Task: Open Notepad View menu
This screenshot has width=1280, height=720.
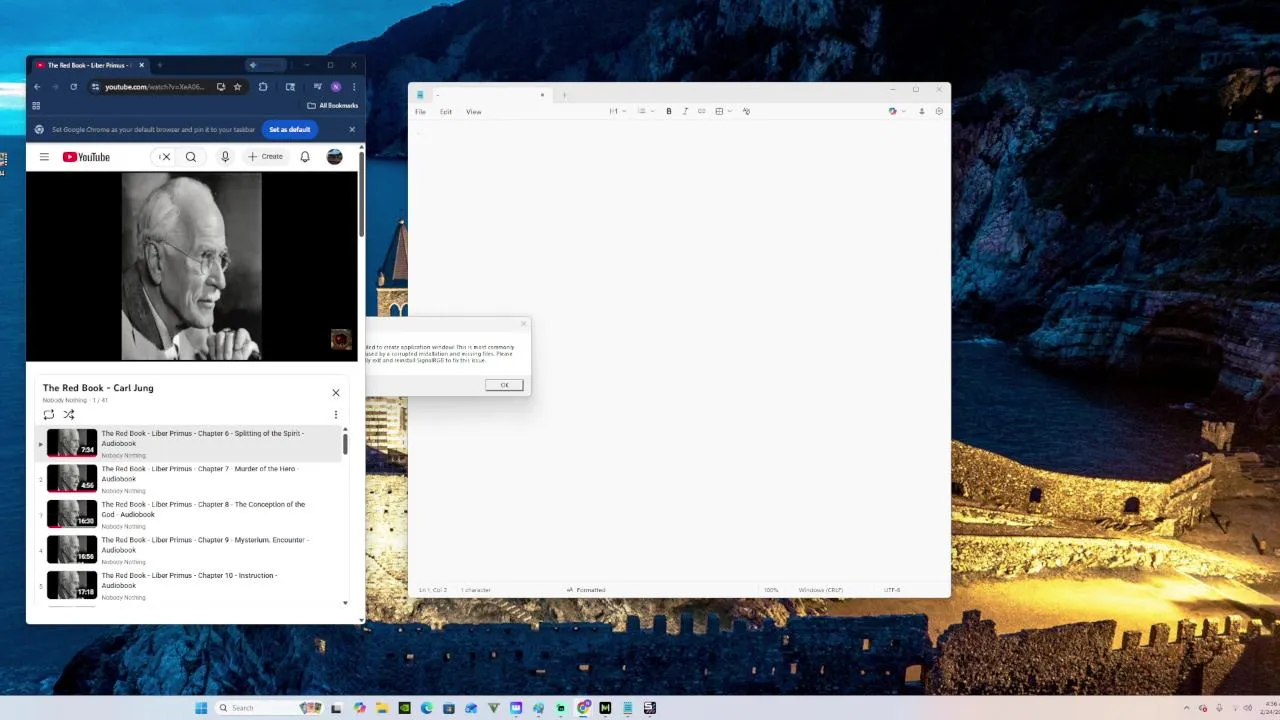Action: [x=474, y=112]
